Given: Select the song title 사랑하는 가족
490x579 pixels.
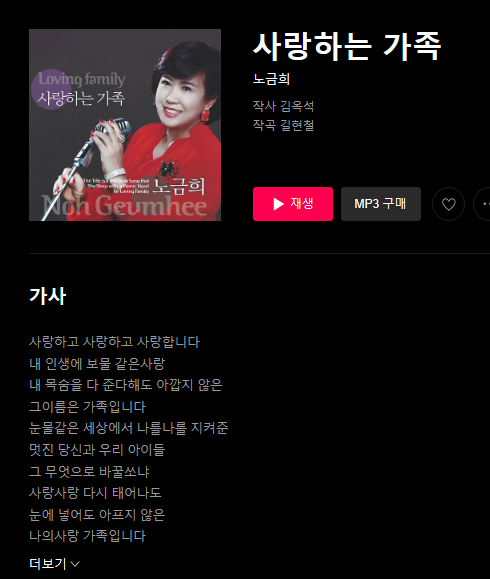Looking at the screenshot, I should click(x=347, y=46).
